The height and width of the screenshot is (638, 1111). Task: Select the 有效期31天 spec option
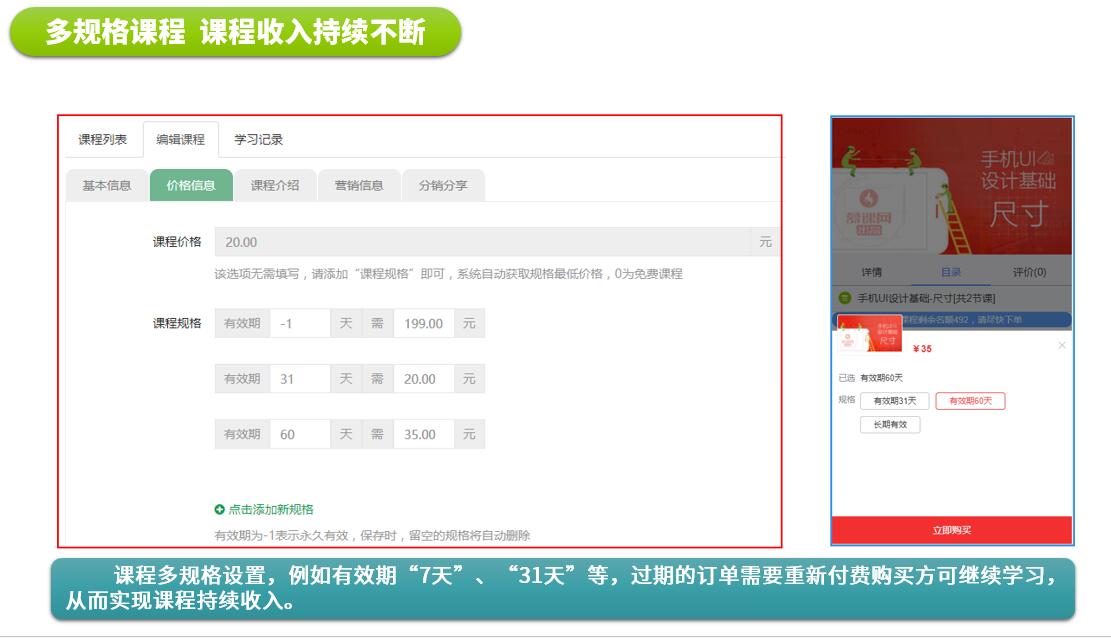click(894, 401)
